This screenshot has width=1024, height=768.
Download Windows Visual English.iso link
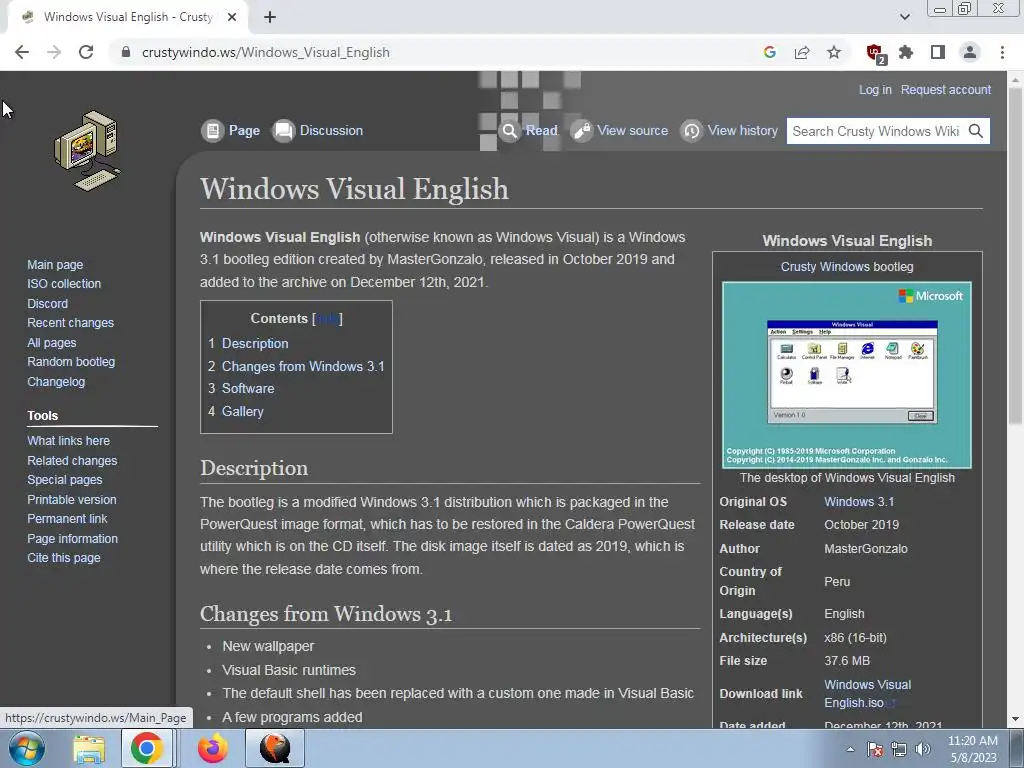click(867, 694)
